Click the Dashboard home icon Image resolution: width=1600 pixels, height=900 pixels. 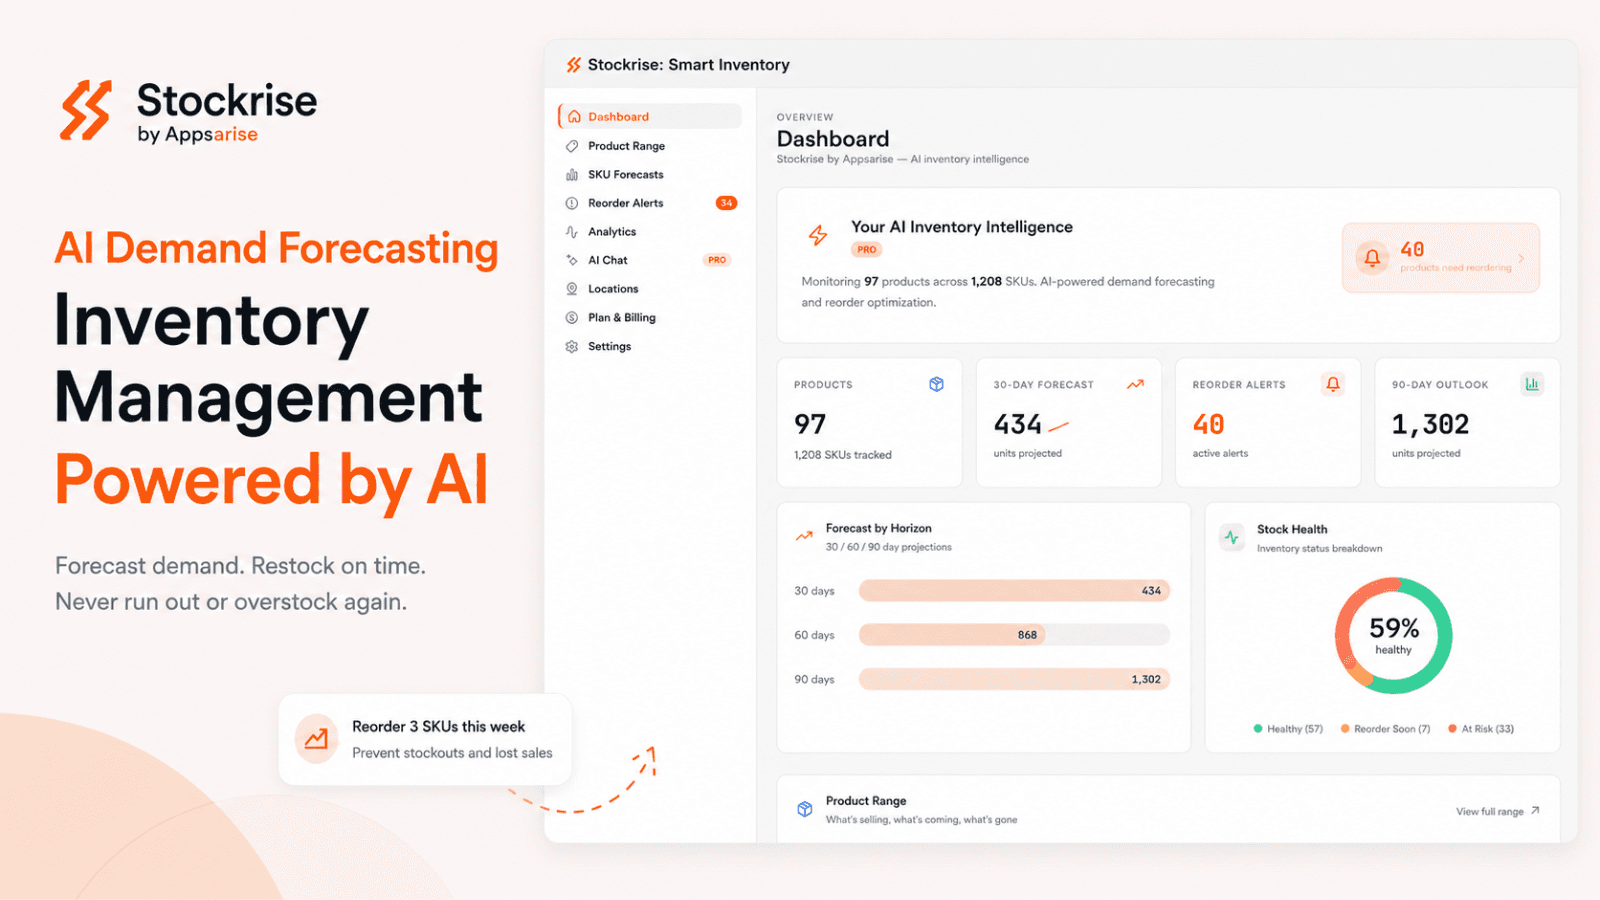(x=573, y=116)
